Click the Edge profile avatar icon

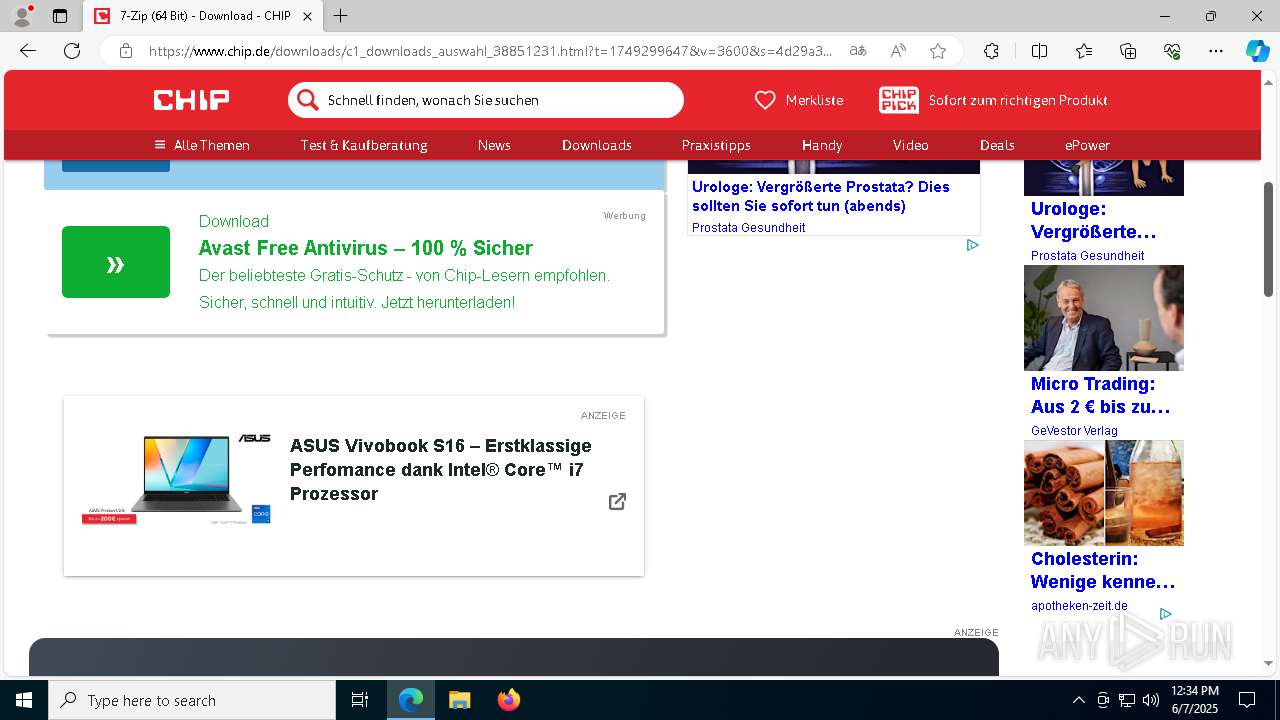coord(21,16)
